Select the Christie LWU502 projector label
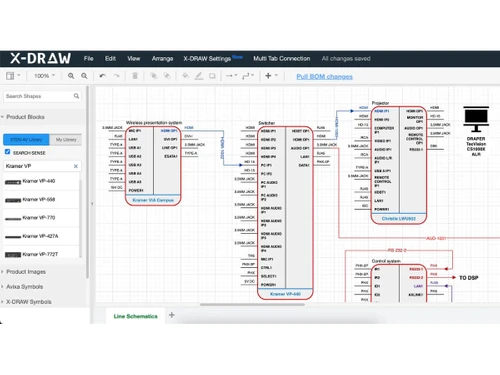 [x=399, y=219]
